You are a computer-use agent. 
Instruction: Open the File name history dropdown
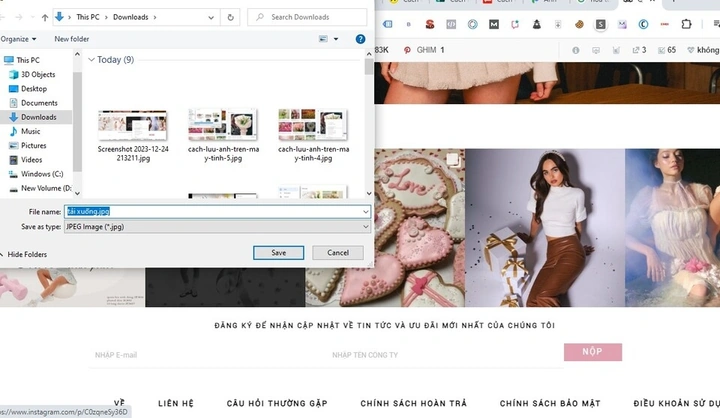pos(366,211)
